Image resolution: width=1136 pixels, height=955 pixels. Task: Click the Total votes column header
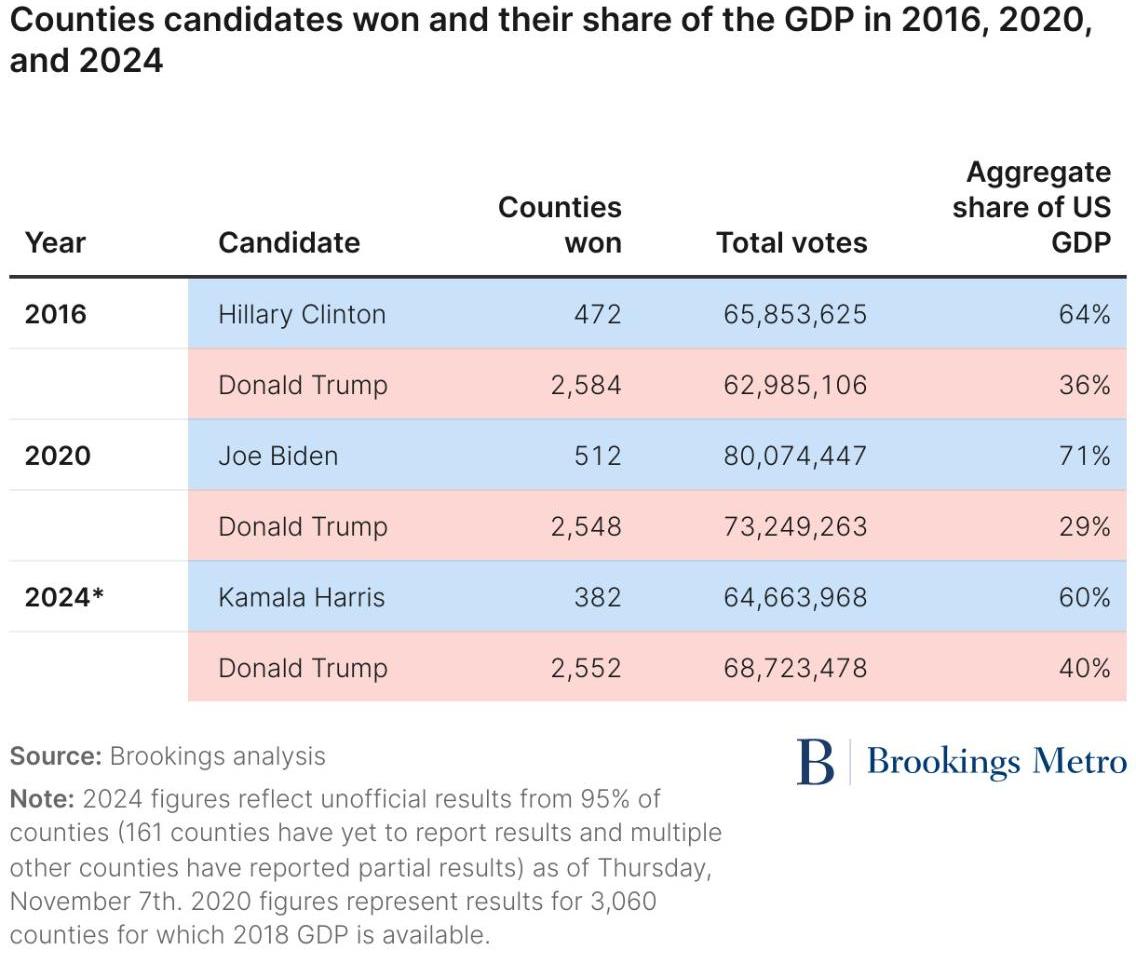tap(791, 242)
